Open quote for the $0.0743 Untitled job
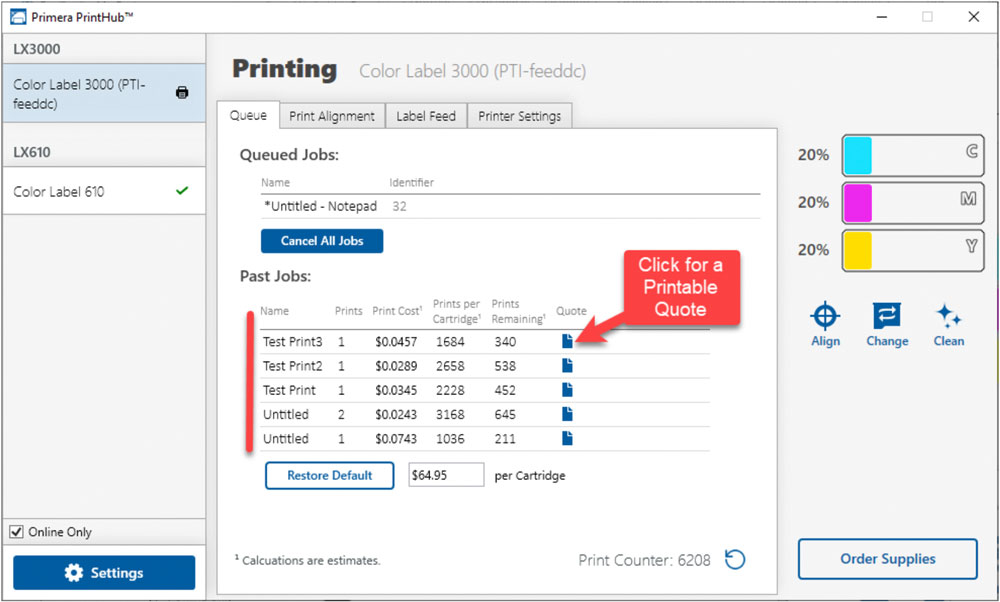The height and width of the screenshot is (602, 1000). click(x=567, y=438)
